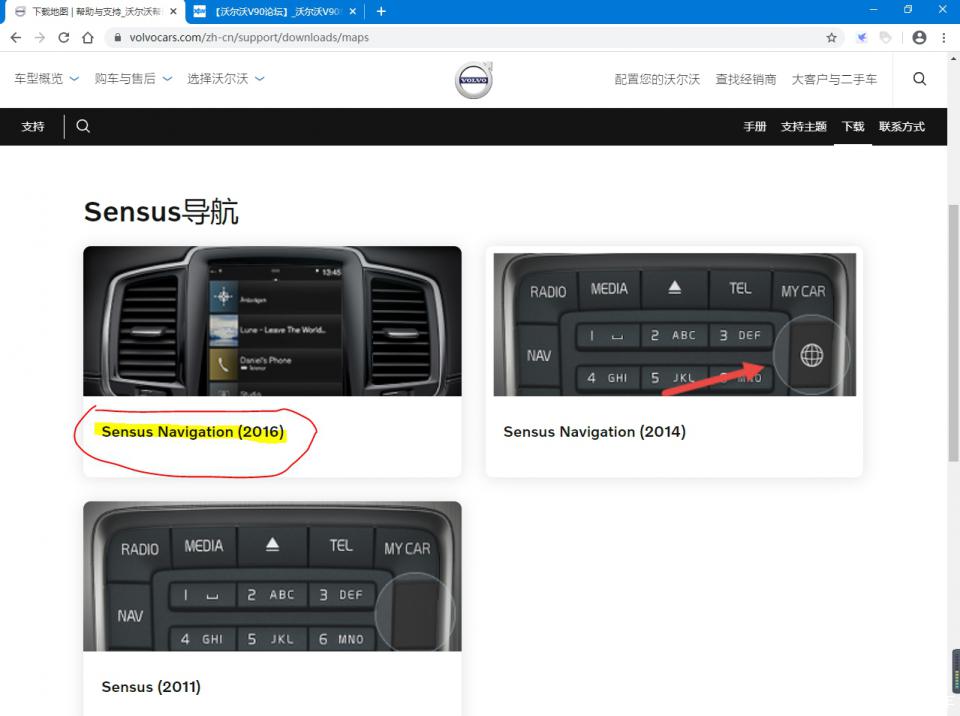960x716 pixels.
Task: Click the page vertical scrollbar
Action: pyautogui.click(x=953, y=334)
